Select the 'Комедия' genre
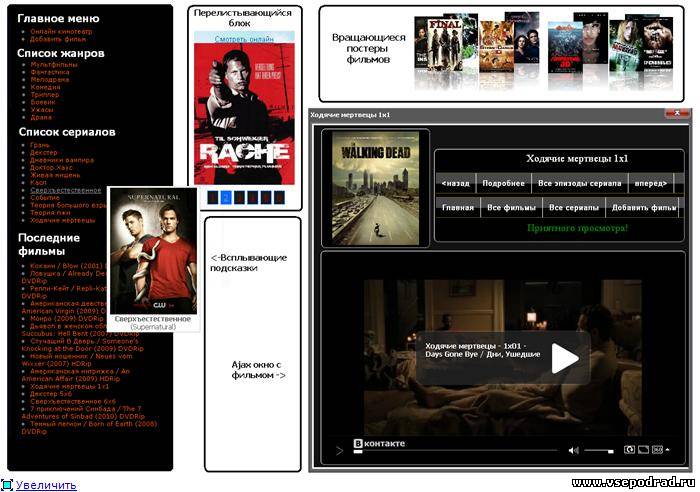 (46, 88)
